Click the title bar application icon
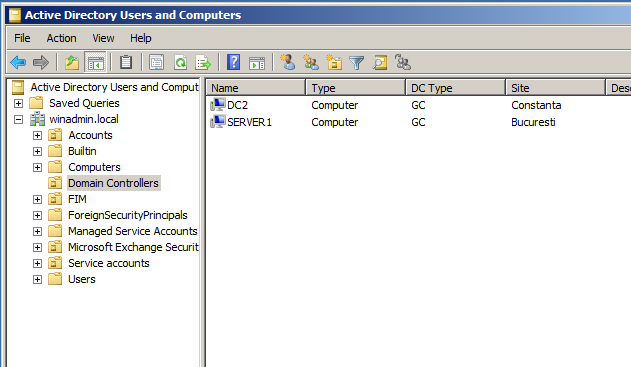 coord(15,15)
